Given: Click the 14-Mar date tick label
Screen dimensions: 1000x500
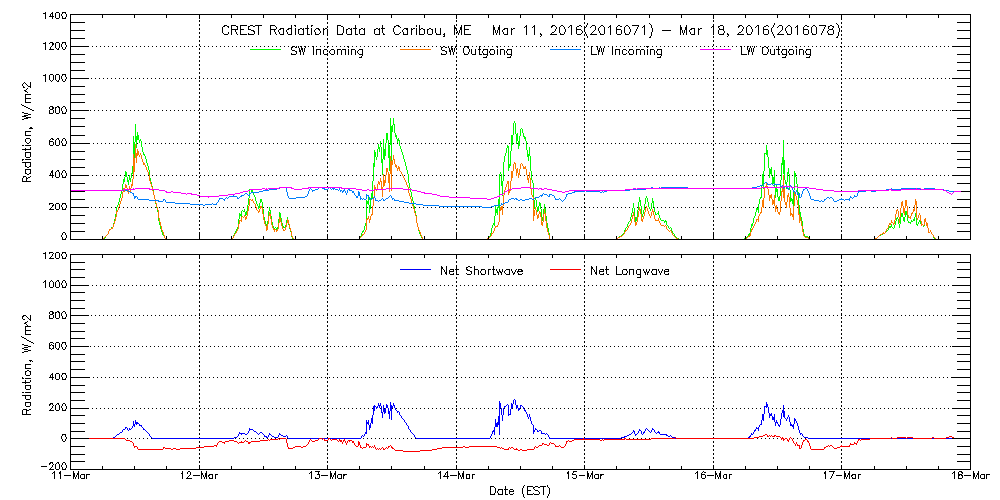Looking at the screenshot, I should [x=456, y=477].
